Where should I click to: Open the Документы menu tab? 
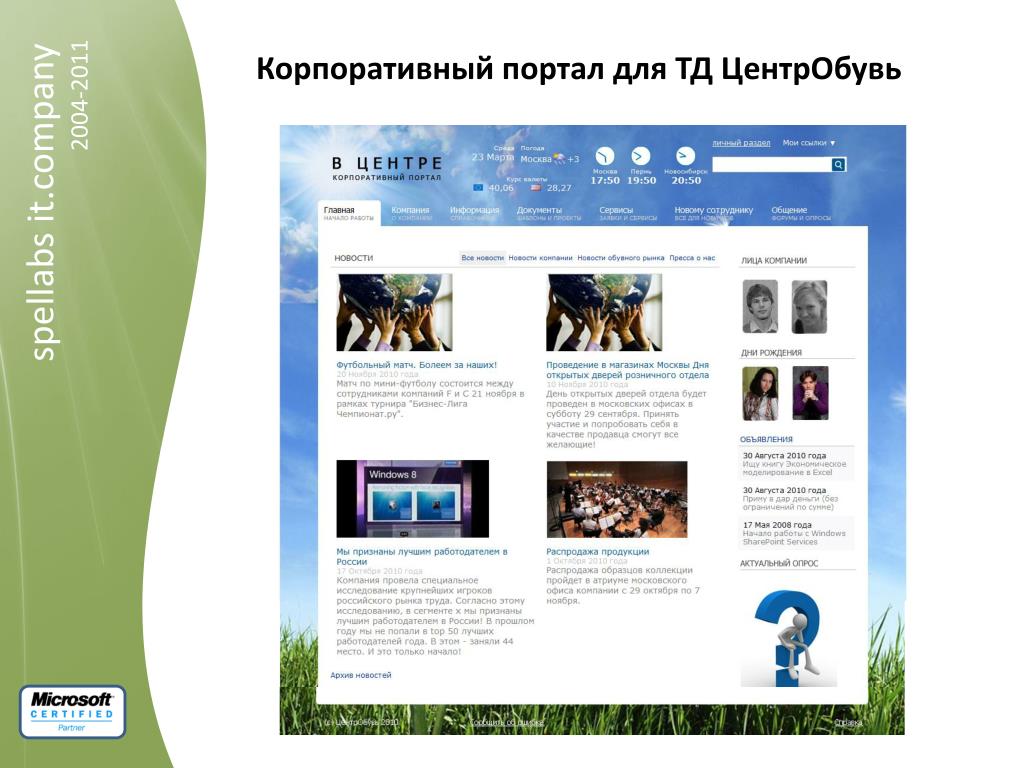549,214
